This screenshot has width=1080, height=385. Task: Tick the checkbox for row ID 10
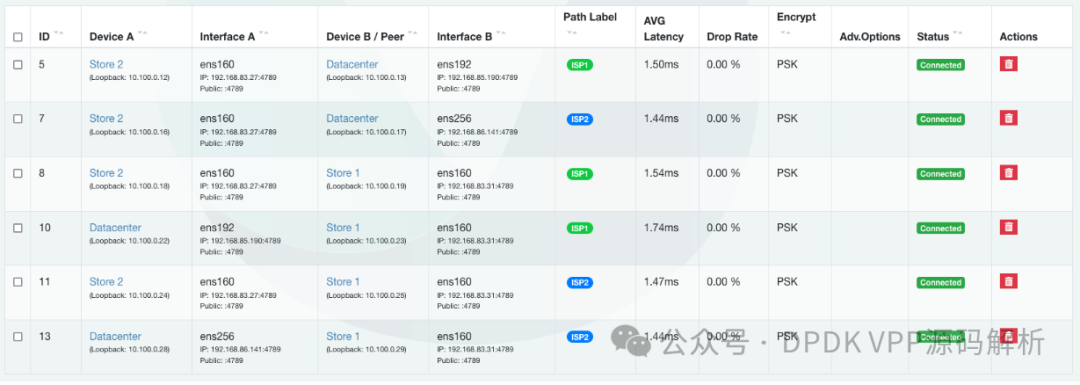18,228
